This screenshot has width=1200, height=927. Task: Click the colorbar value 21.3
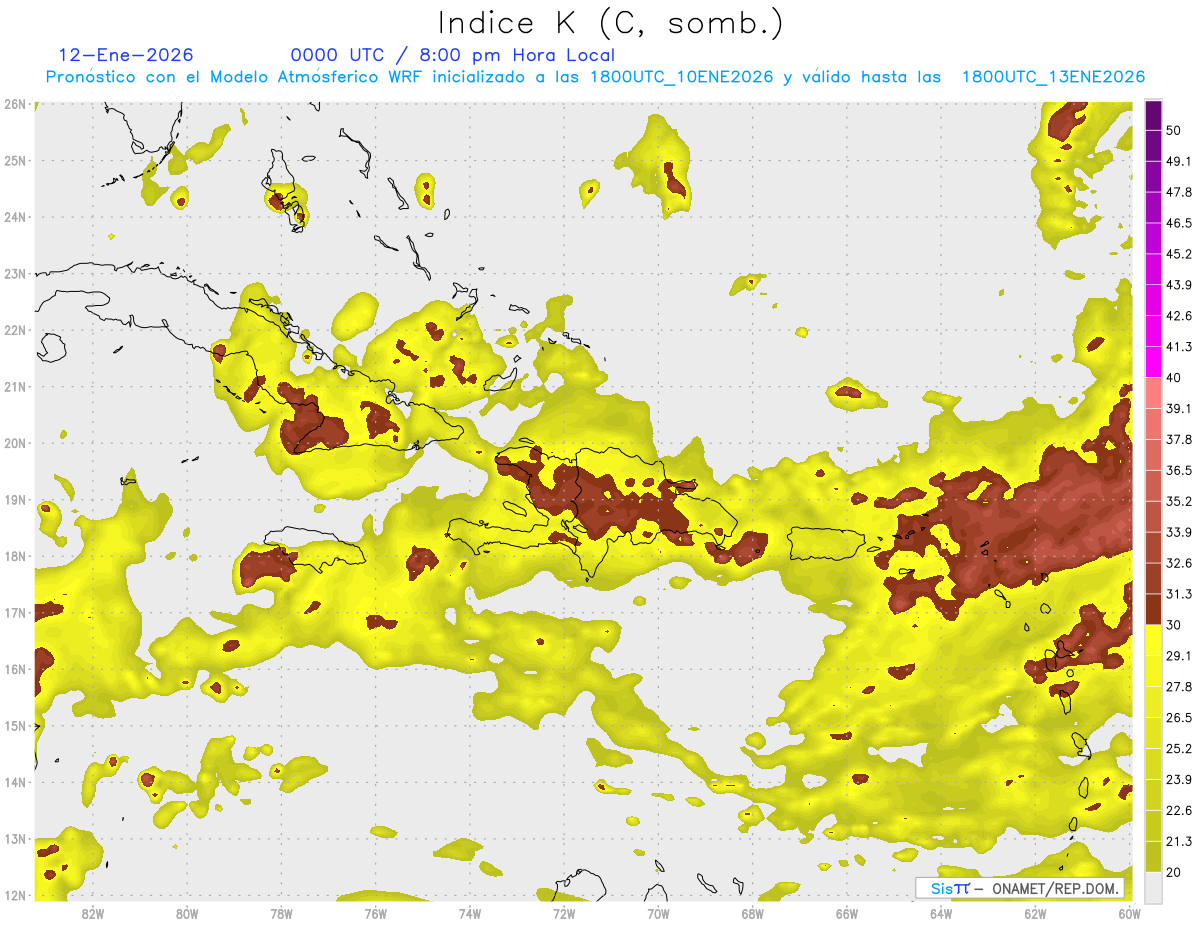point(1179,842)
